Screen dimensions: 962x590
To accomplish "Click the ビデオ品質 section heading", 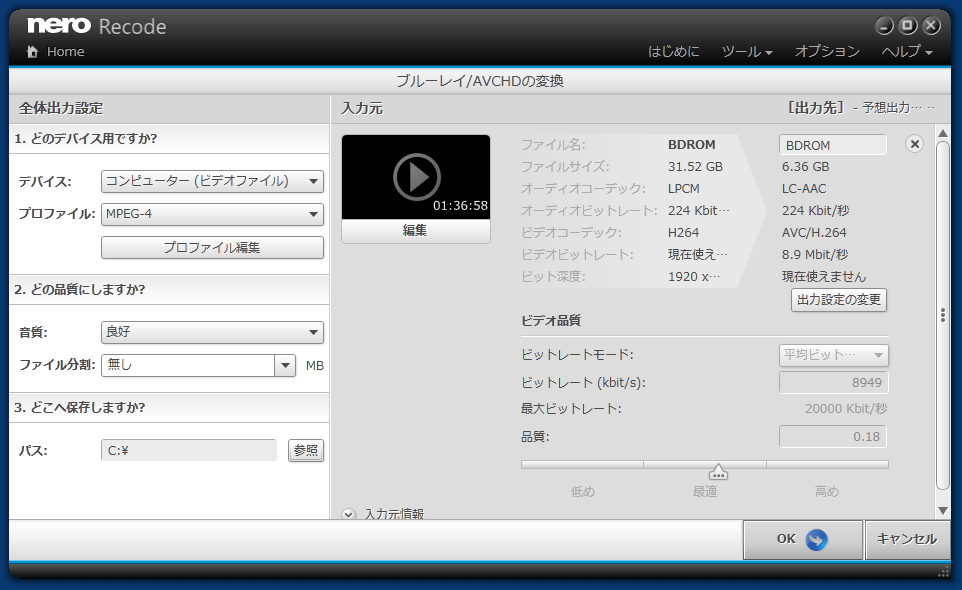I will click(550, 321).
